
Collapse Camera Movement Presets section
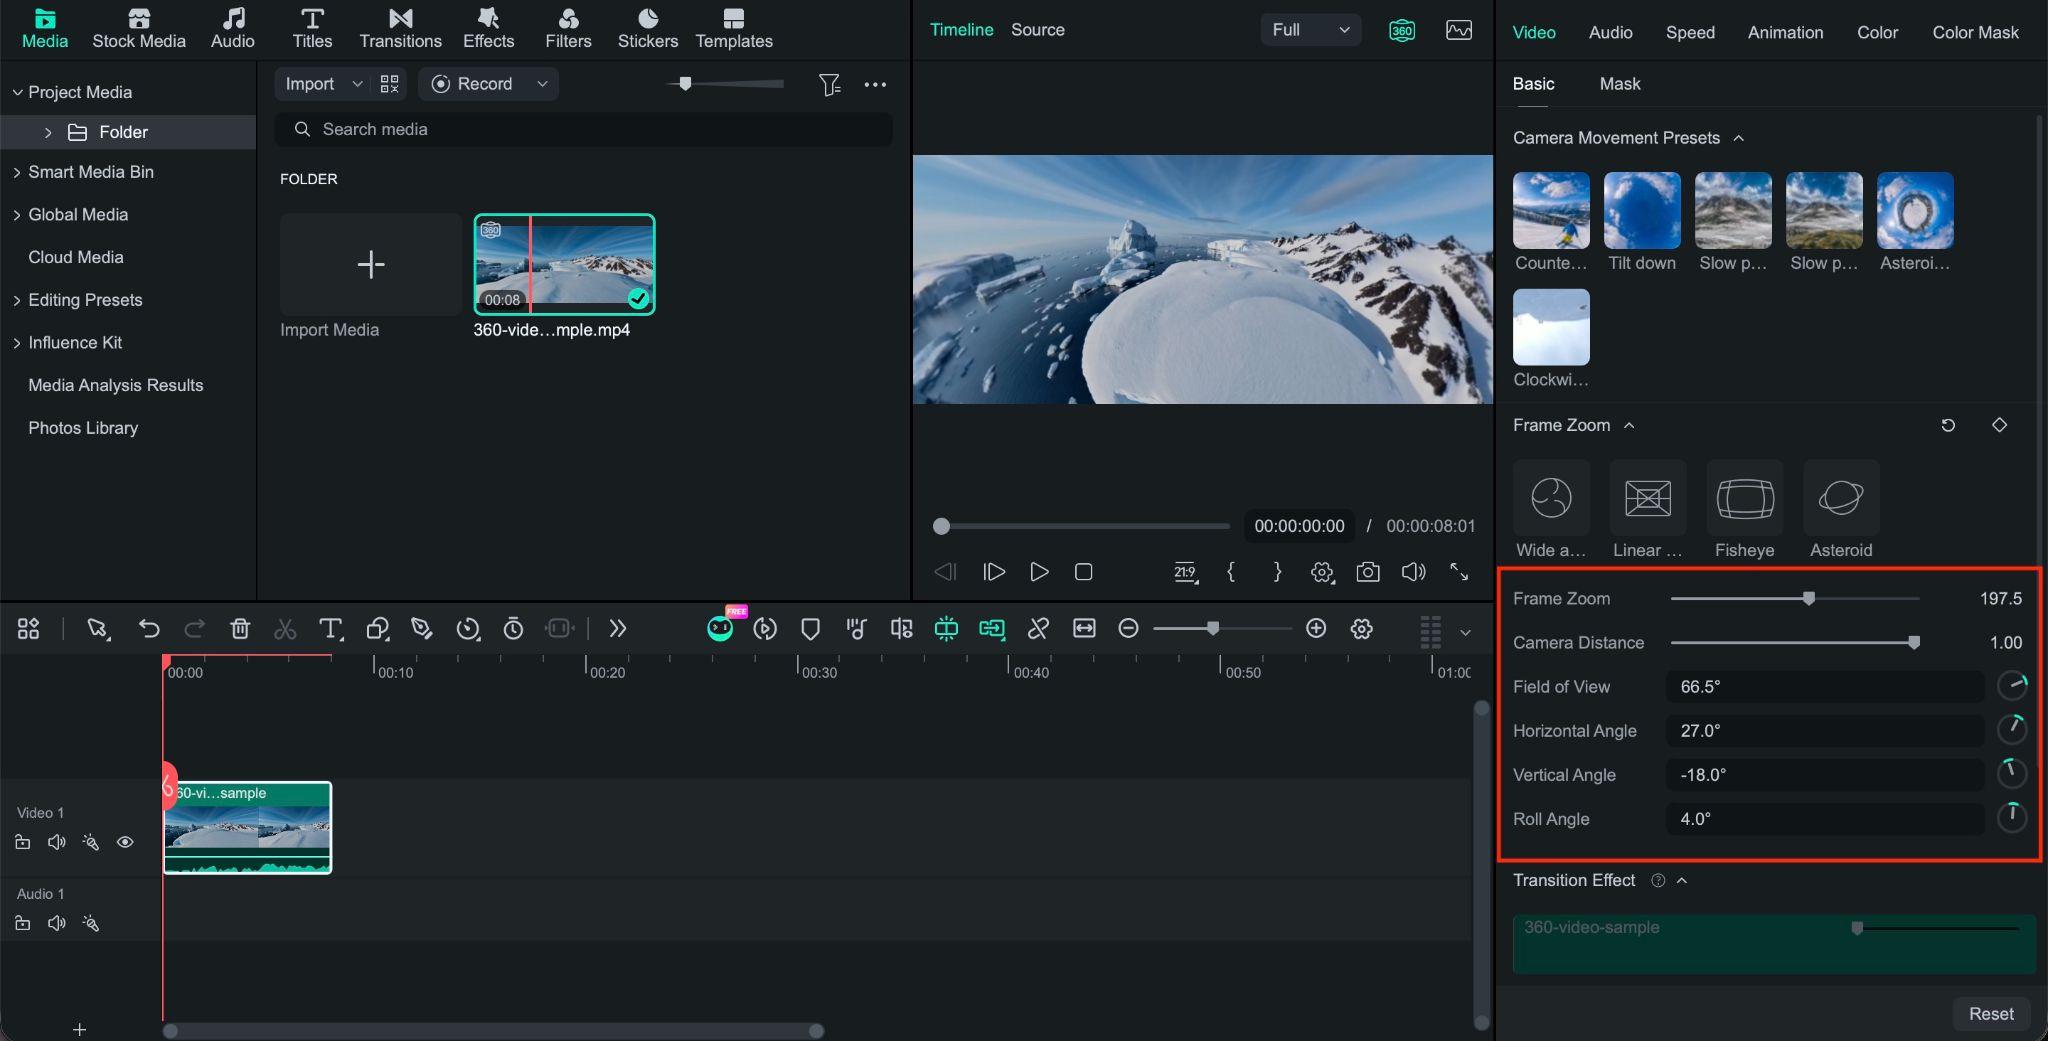[1739, 138]
